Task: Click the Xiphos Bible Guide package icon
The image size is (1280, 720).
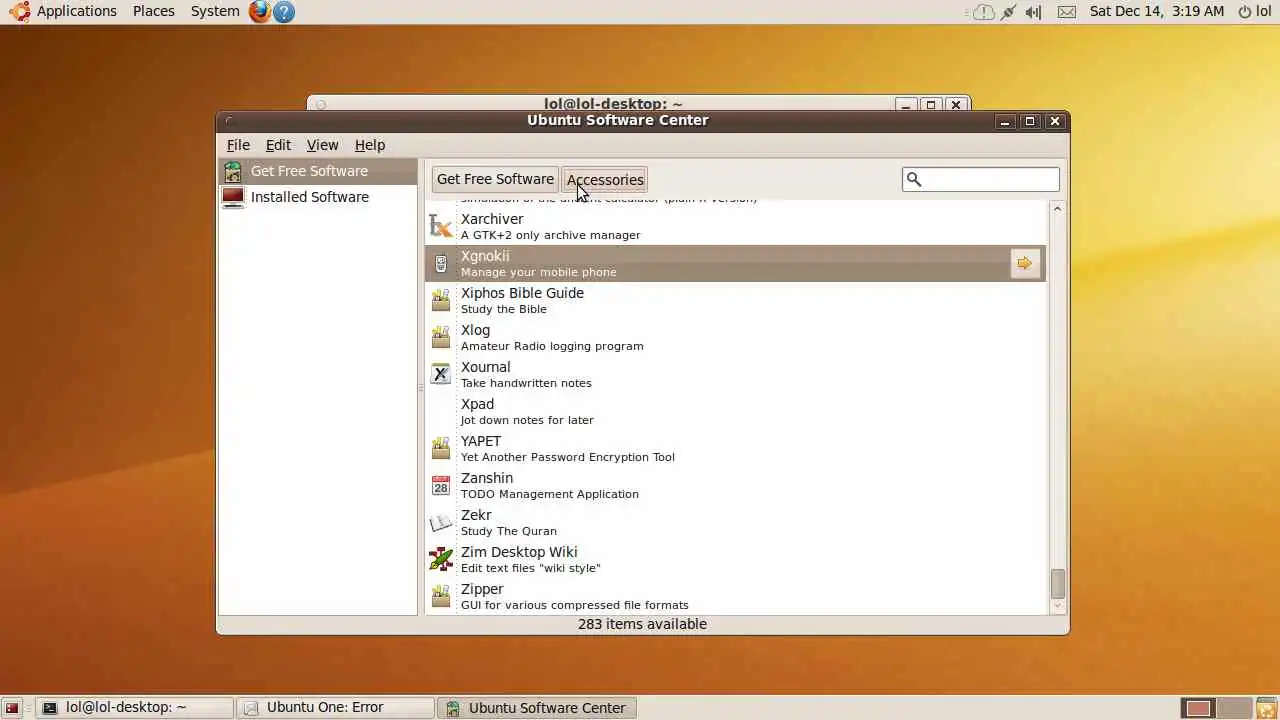Action: tap(440, 300)
